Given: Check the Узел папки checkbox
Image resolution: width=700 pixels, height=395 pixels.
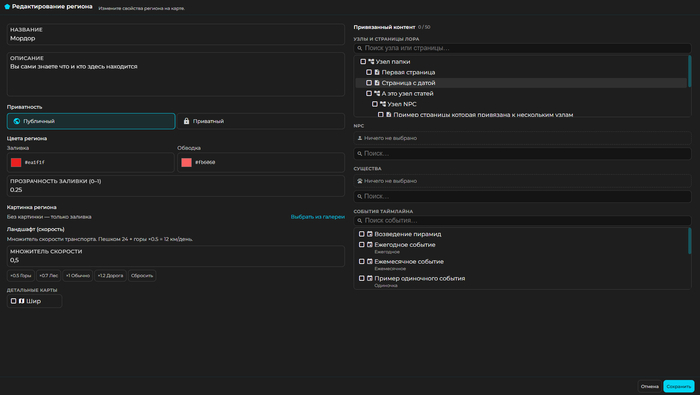Looking at the screenshot, I should coord(363,62).
